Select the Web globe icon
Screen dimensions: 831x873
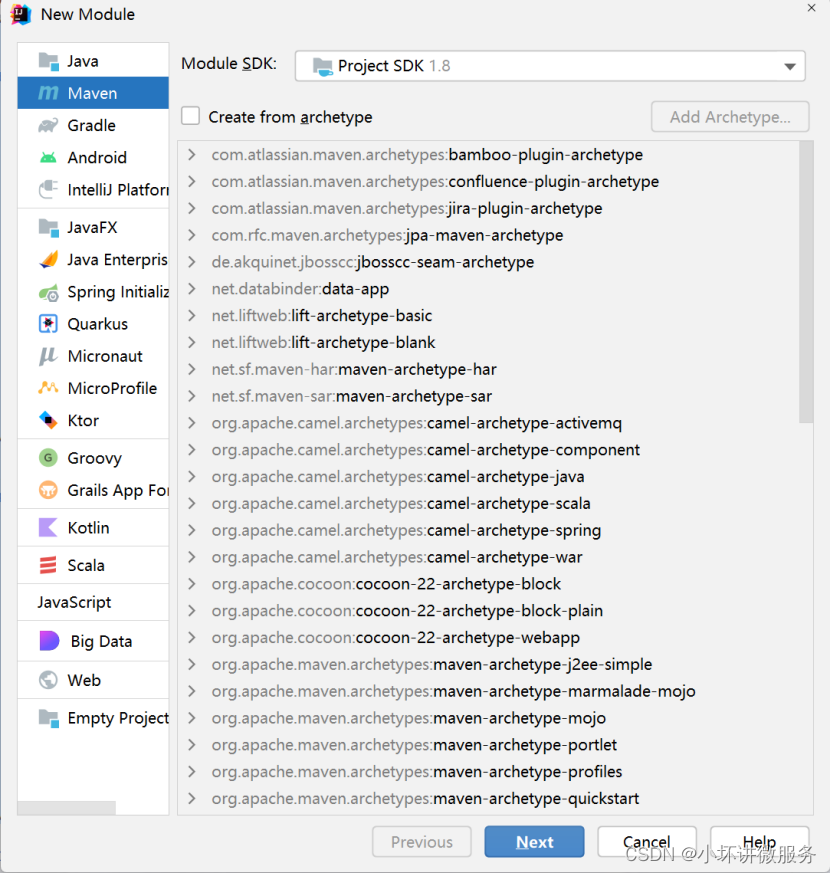48,680
